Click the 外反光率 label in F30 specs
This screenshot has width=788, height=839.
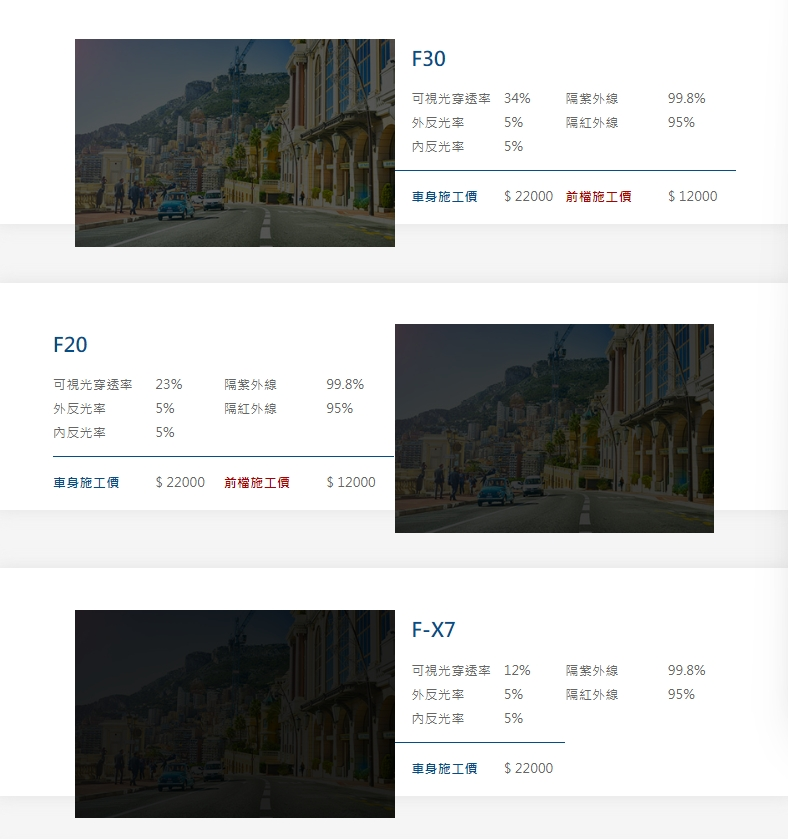coord(438,123)
